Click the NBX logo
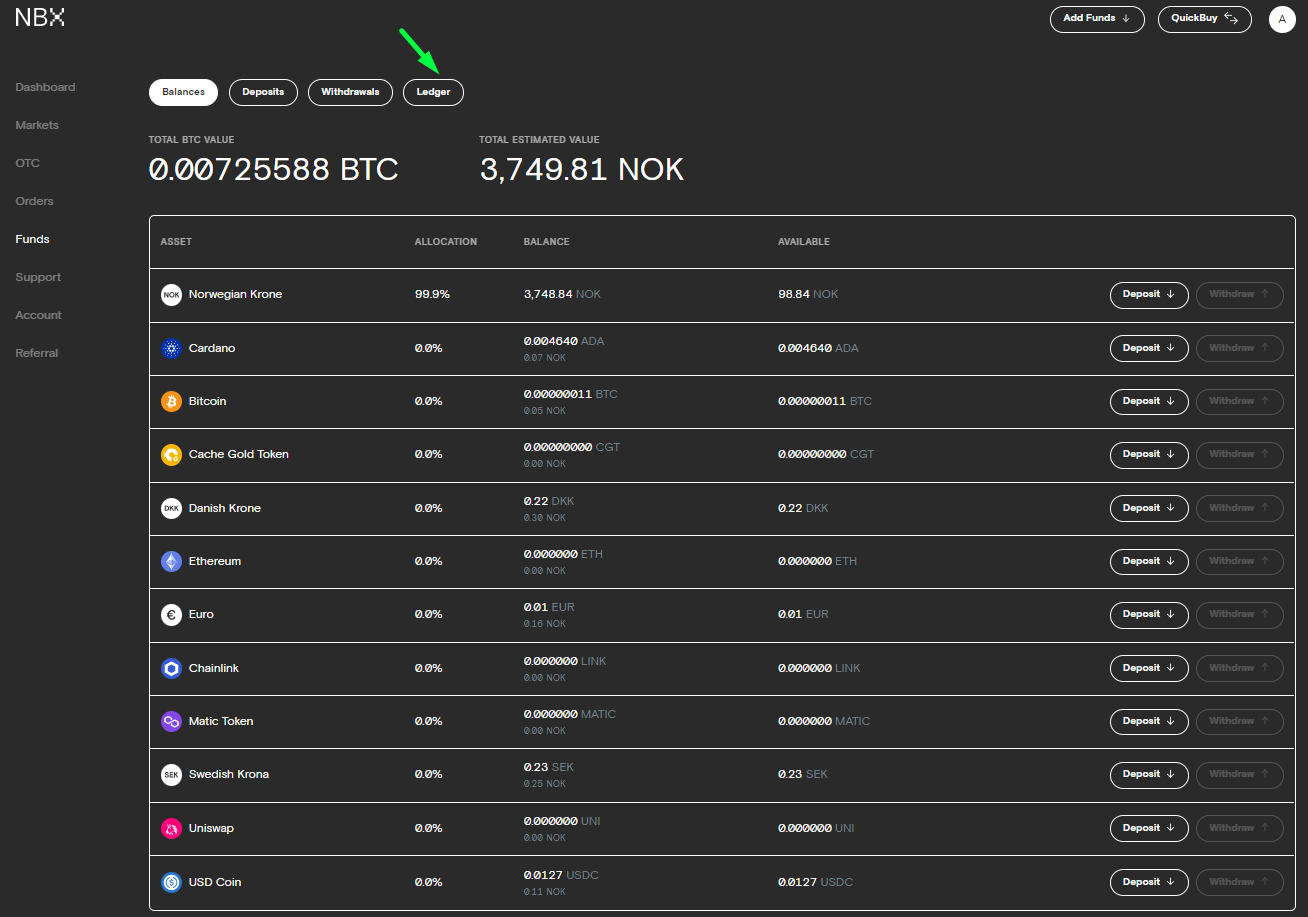This screenshot has width=1308, height=917. [x=40, y=17]
